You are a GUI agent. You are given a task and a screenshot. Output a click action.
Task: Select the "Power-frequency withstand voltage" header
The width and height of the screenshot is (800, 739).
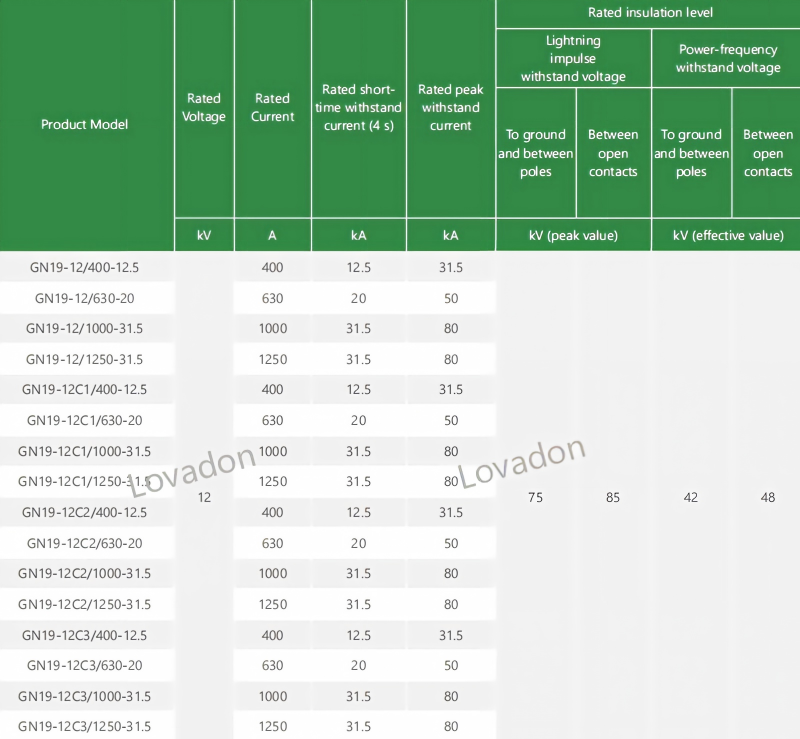pos(728,58)
